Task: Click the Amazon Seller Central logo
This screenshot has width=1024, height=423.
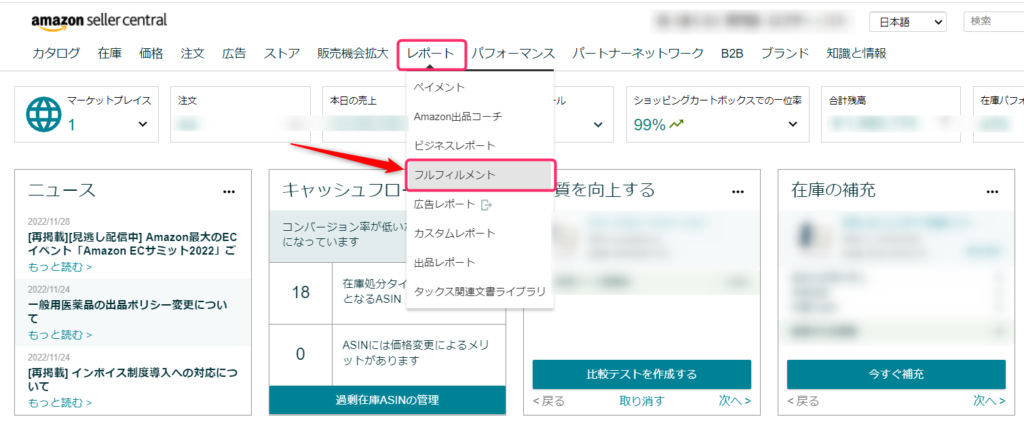Action: tap(99, 21)
